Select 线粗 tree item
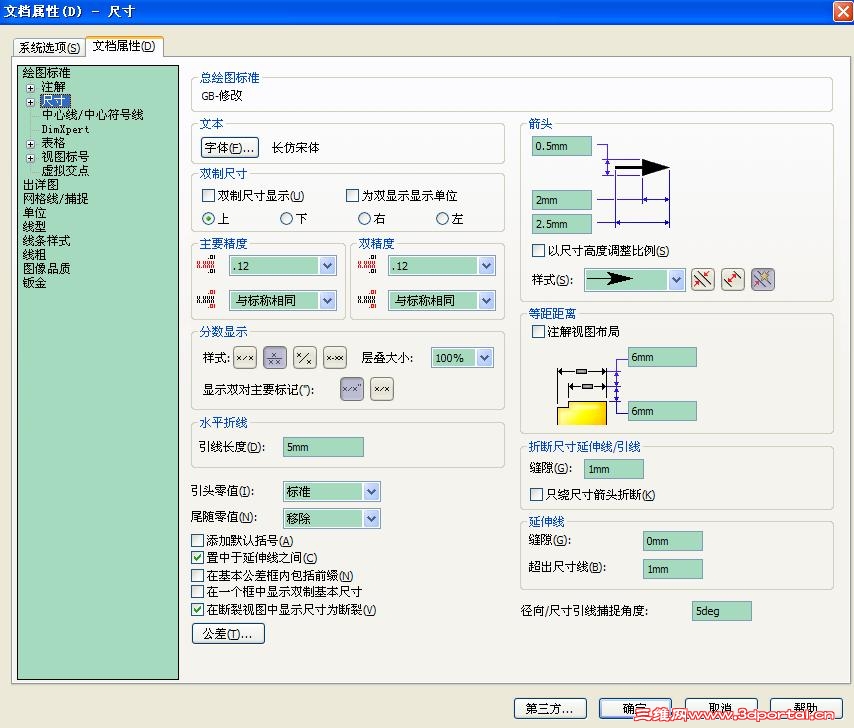854x728 pixels. coord(34,255)
